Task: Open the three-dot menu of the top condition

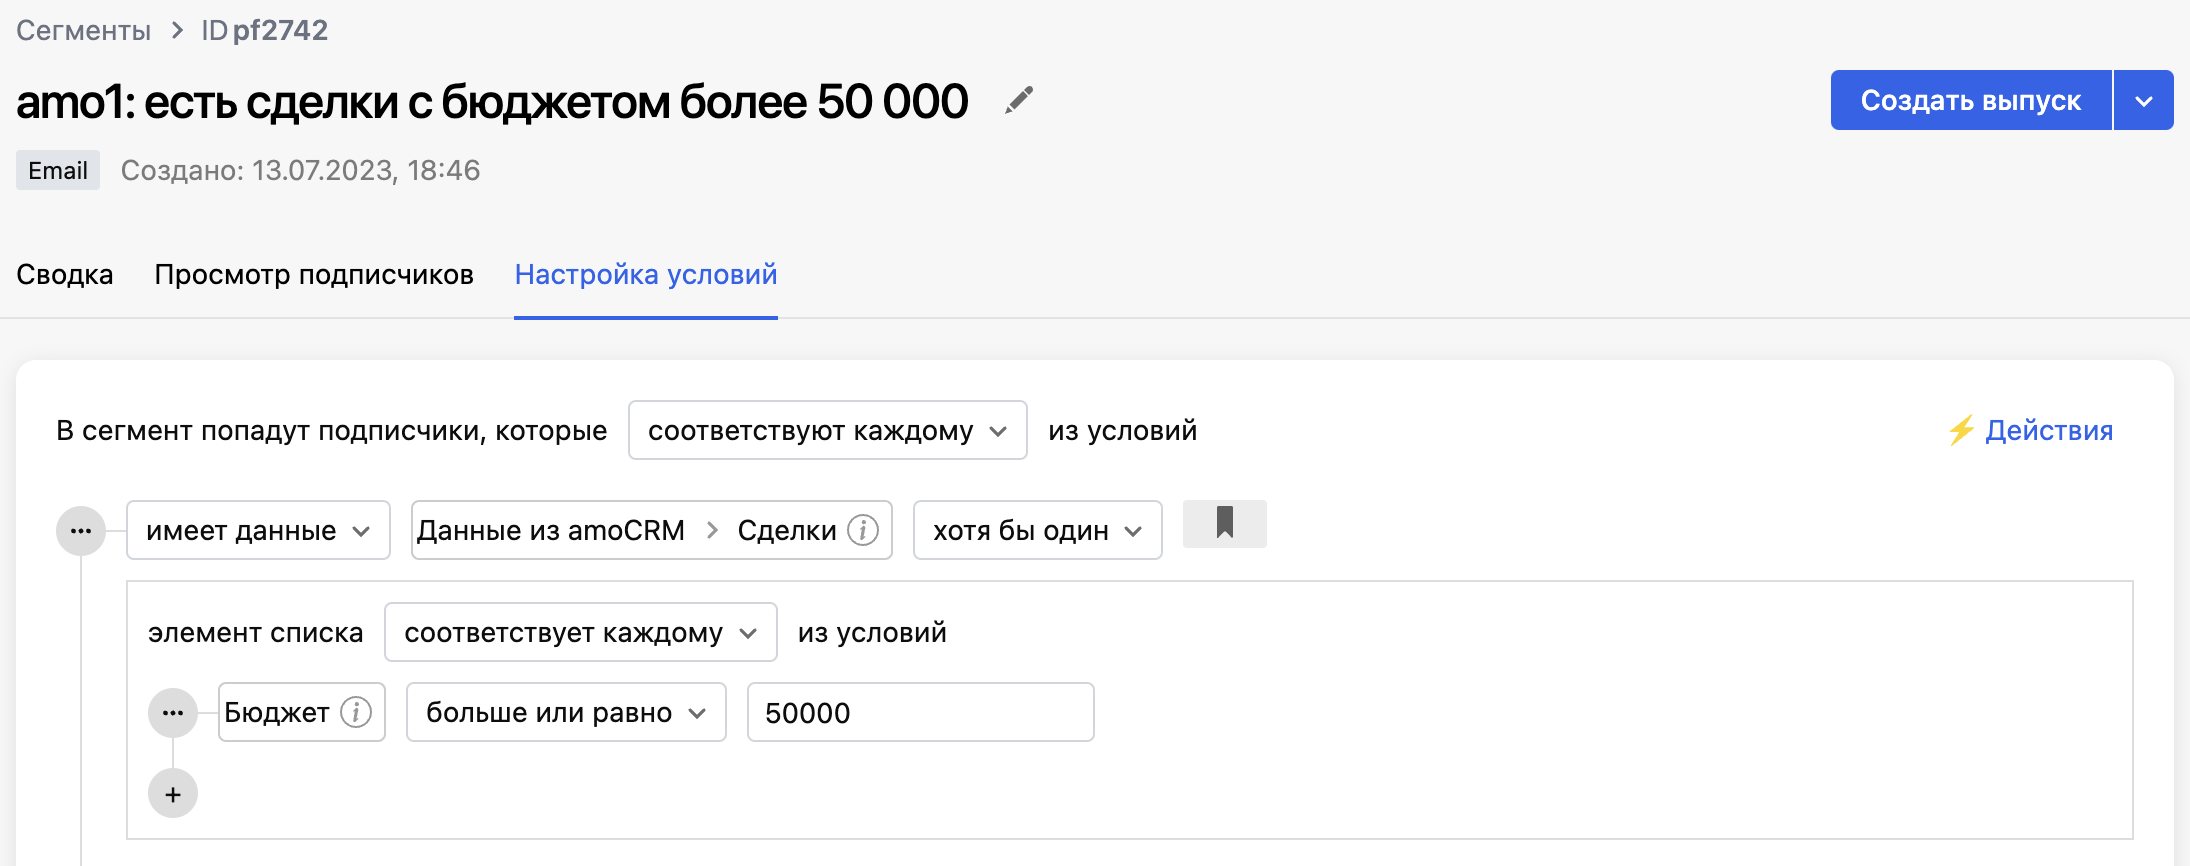Action: pos(81,531)
